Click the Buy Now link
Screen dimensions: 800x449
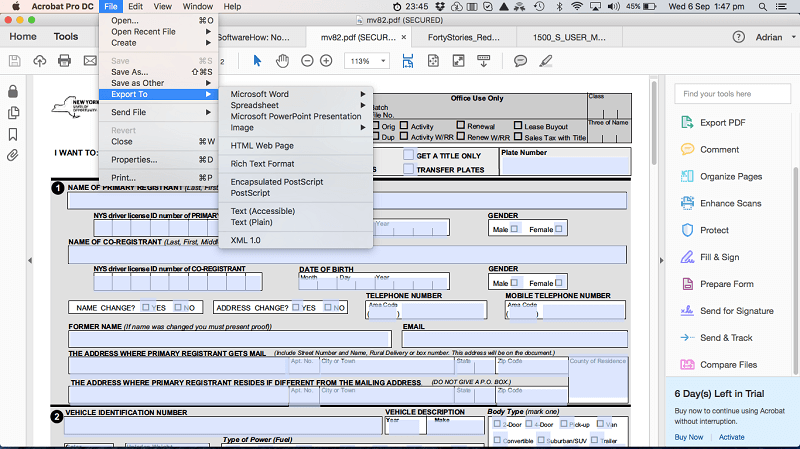689,437
